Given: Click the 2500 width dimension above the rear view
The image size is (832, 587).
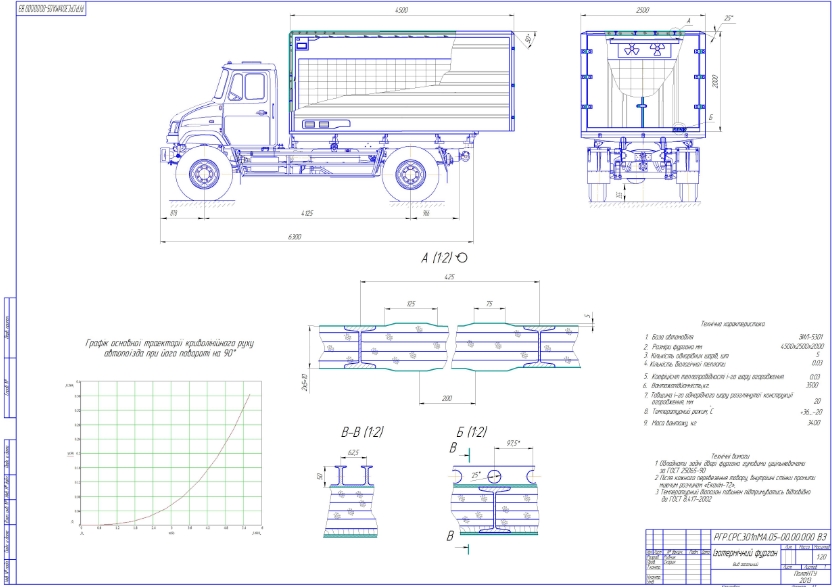Looking at the screenshot, I should tap(642, 10).
